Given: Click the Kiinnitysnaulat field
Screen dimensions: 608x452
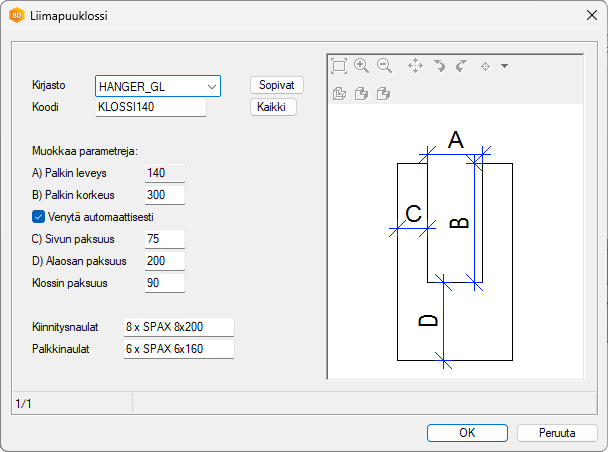Looking at the screenshot, I should click(178, 327).
